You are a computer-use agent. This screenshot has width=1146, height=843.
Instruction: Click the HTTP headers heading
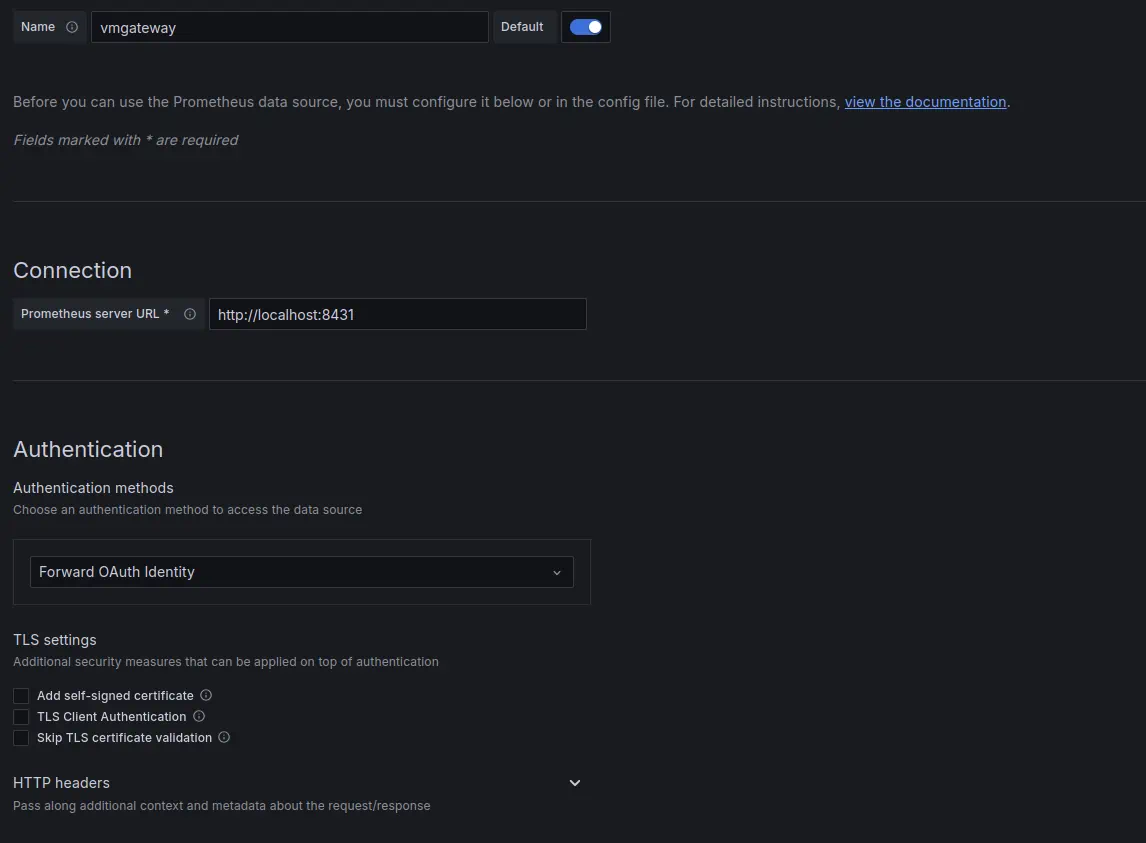[x=61, y=783]
